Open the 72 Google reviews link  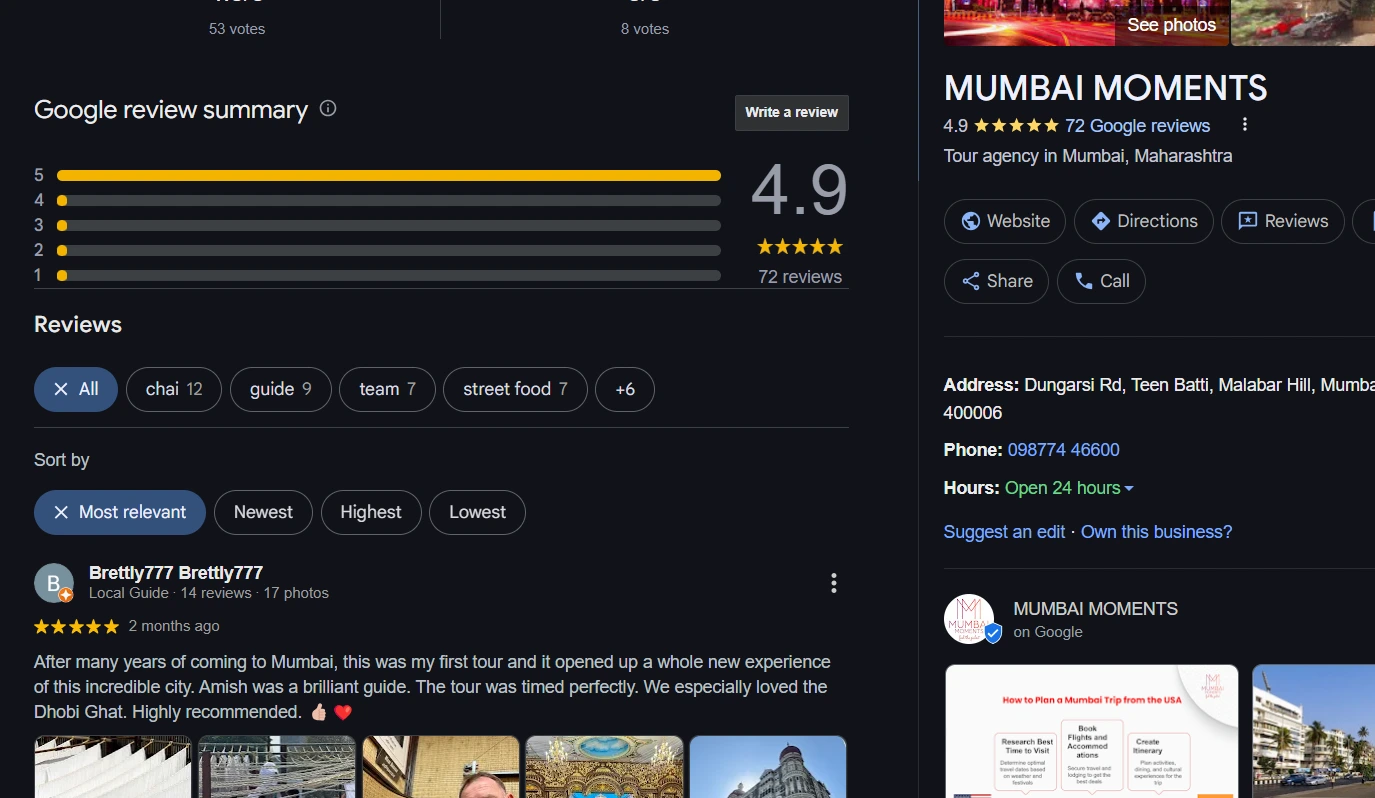pos(1139,126)
